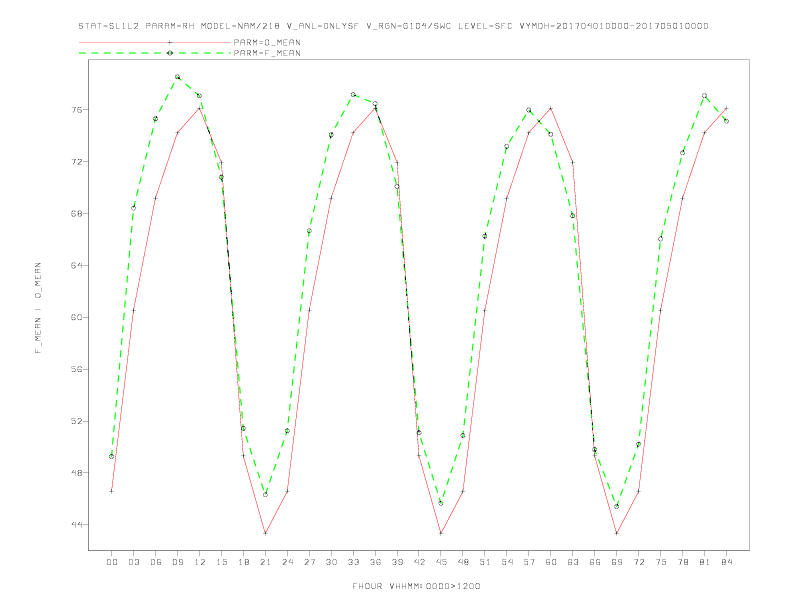Click the x-axis forecast hour label 21

point(265,562)
